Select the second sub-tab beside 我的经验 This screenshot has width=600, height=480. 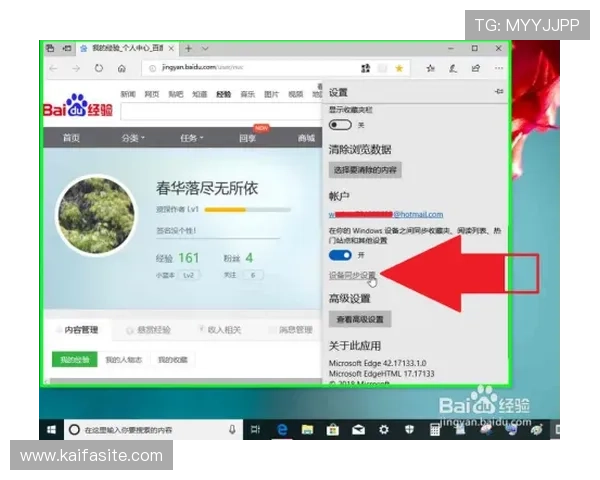point(124,359)
